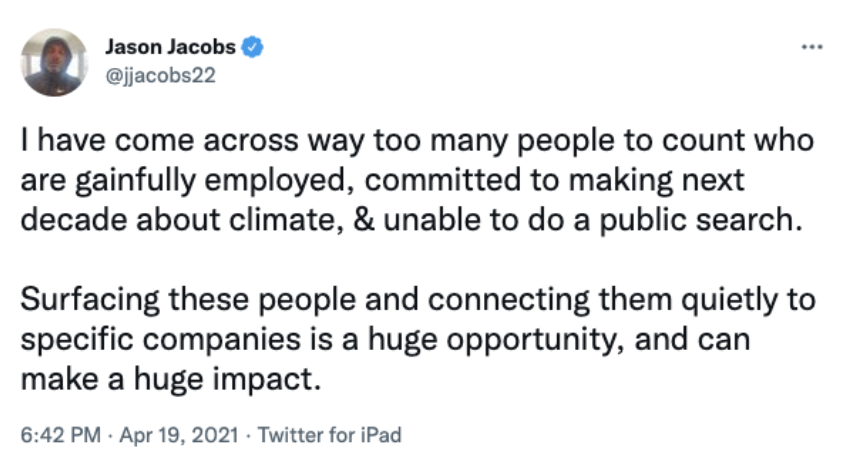Image resolution: width=848 pixels, height=464 pixels.
Task: Open Jason Jacobs' profile avatar photo
Action: (54, 63)
